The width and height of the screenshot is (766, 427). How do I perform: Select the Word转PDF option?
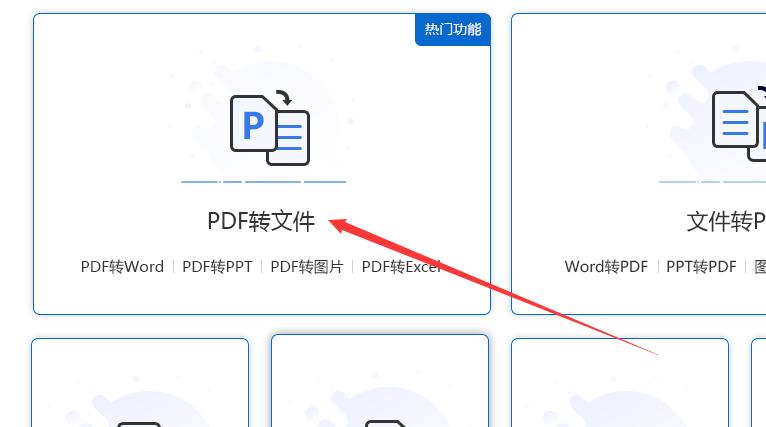tap(606, 267)
